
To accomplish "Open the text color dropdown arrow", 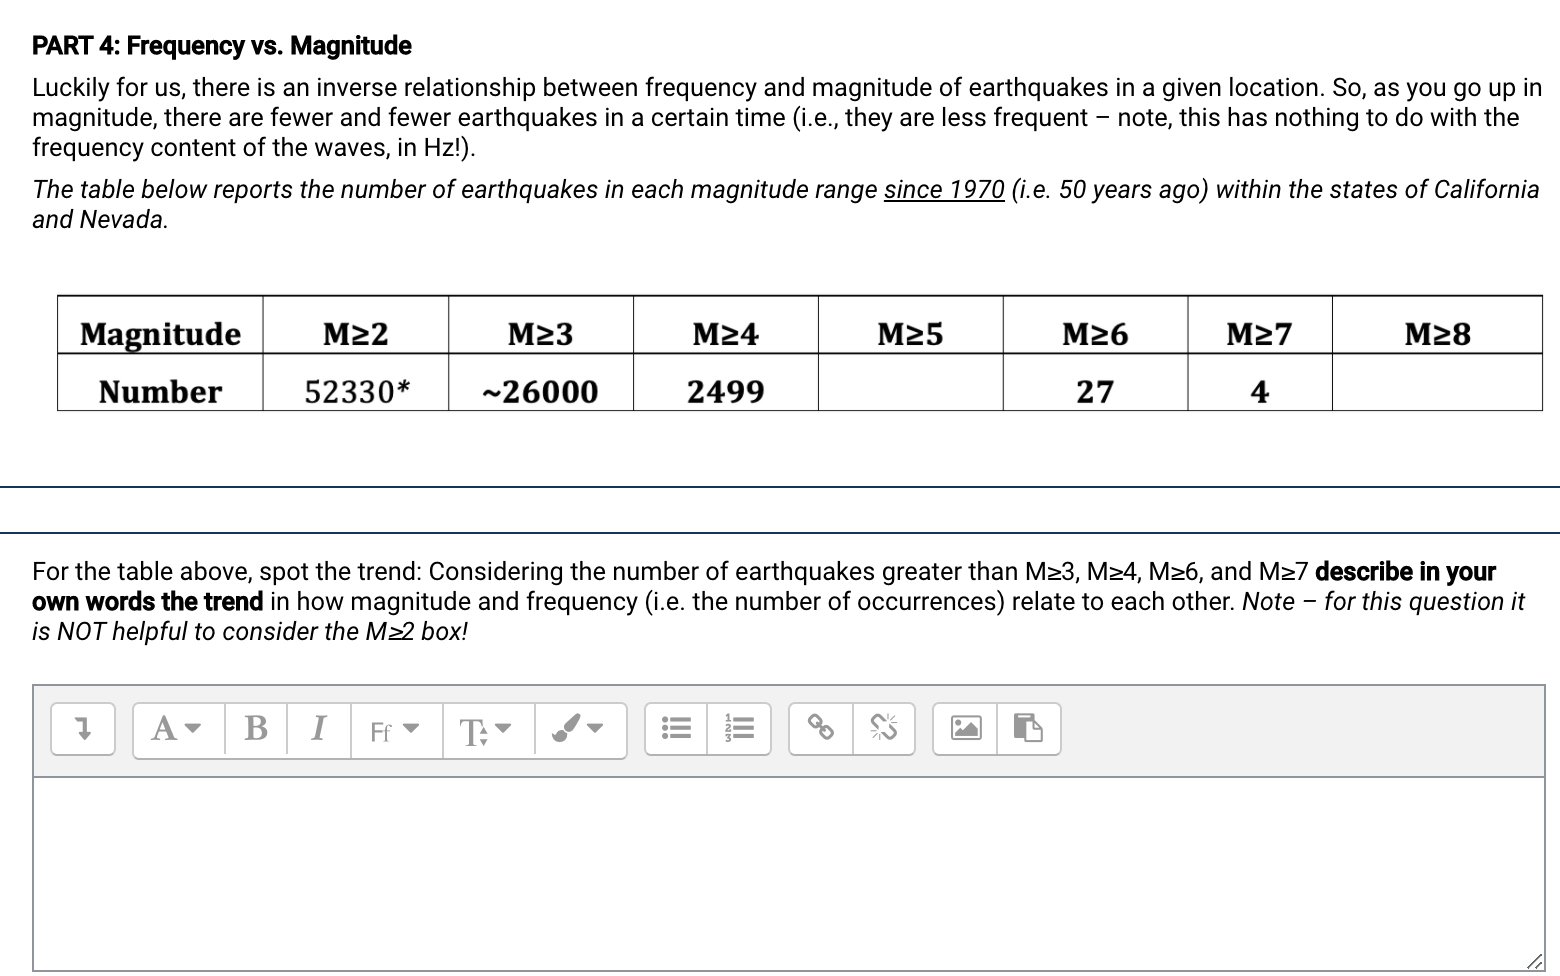I will click(x=192, y=729).
